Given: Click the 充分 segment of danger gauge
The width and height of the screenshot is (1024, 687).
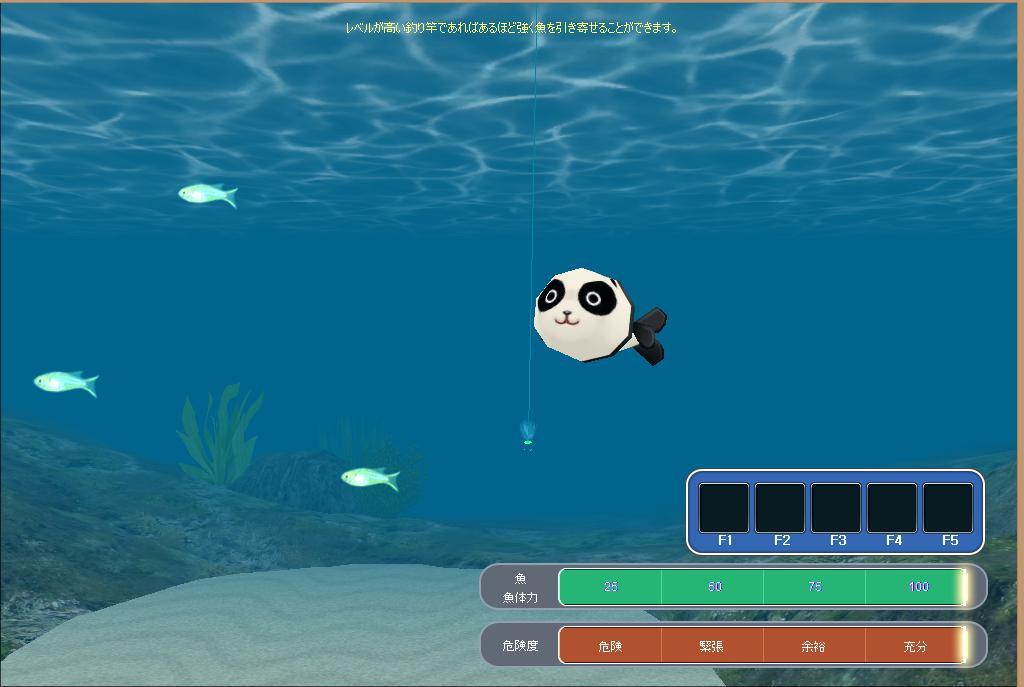Looking at the screenshot, I should click(x=916, y=645).
